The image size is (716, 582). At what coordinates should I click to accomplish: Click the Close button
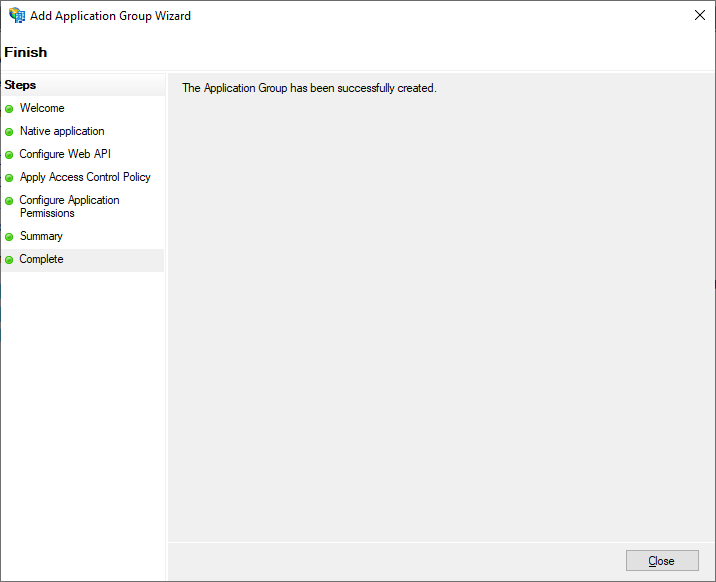[662, 560]
